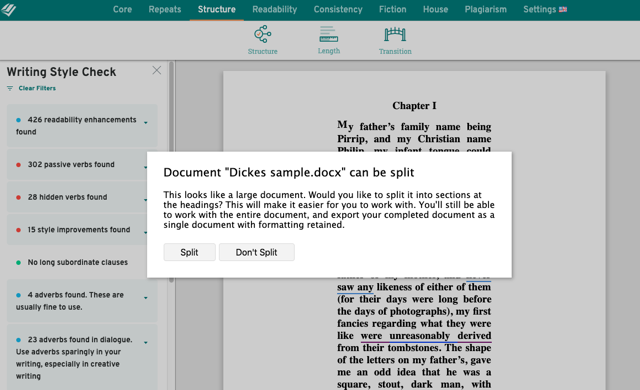640x390 pixels.
Task: Open the sentence Length report icon
Action: coord(329,34)
